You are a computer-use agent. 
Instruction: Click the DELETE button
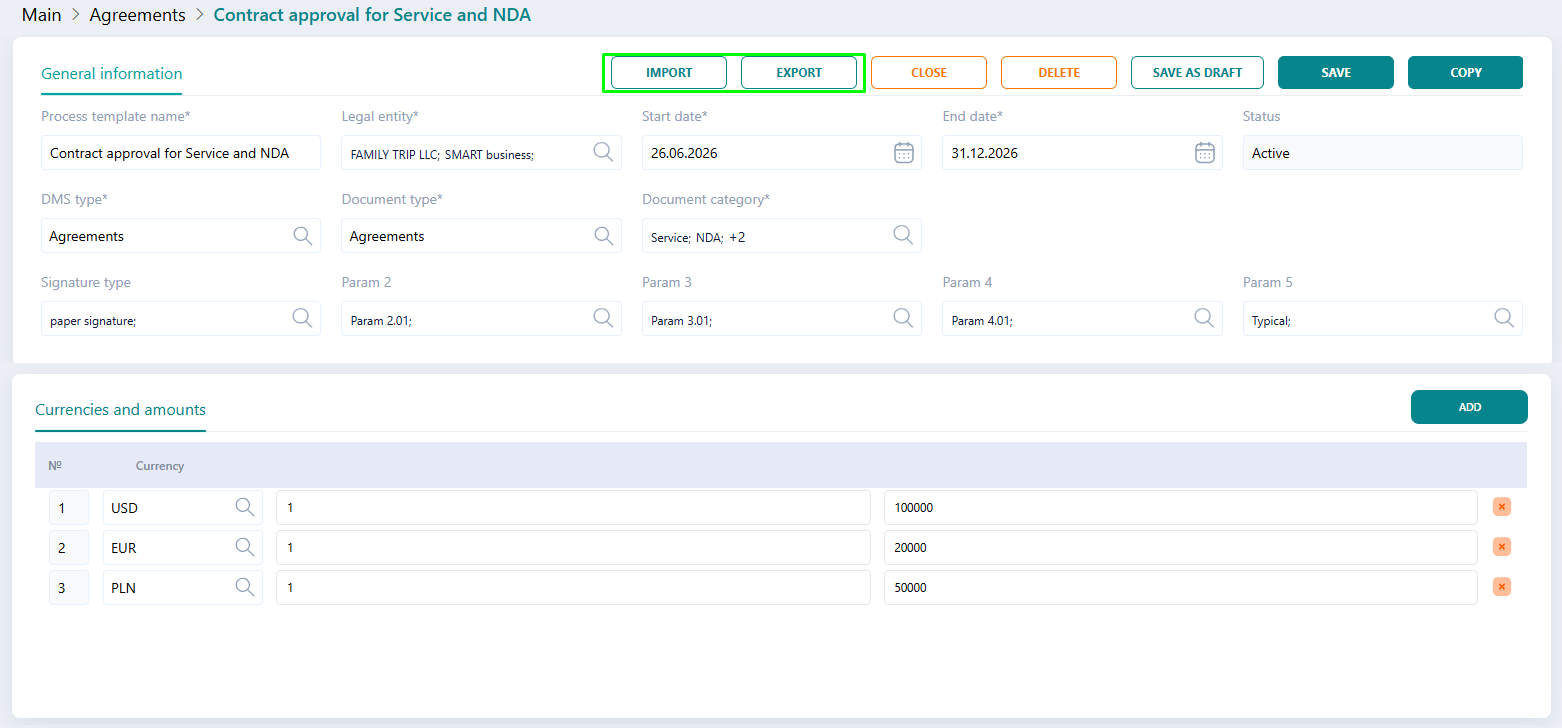coord(1059,73)
